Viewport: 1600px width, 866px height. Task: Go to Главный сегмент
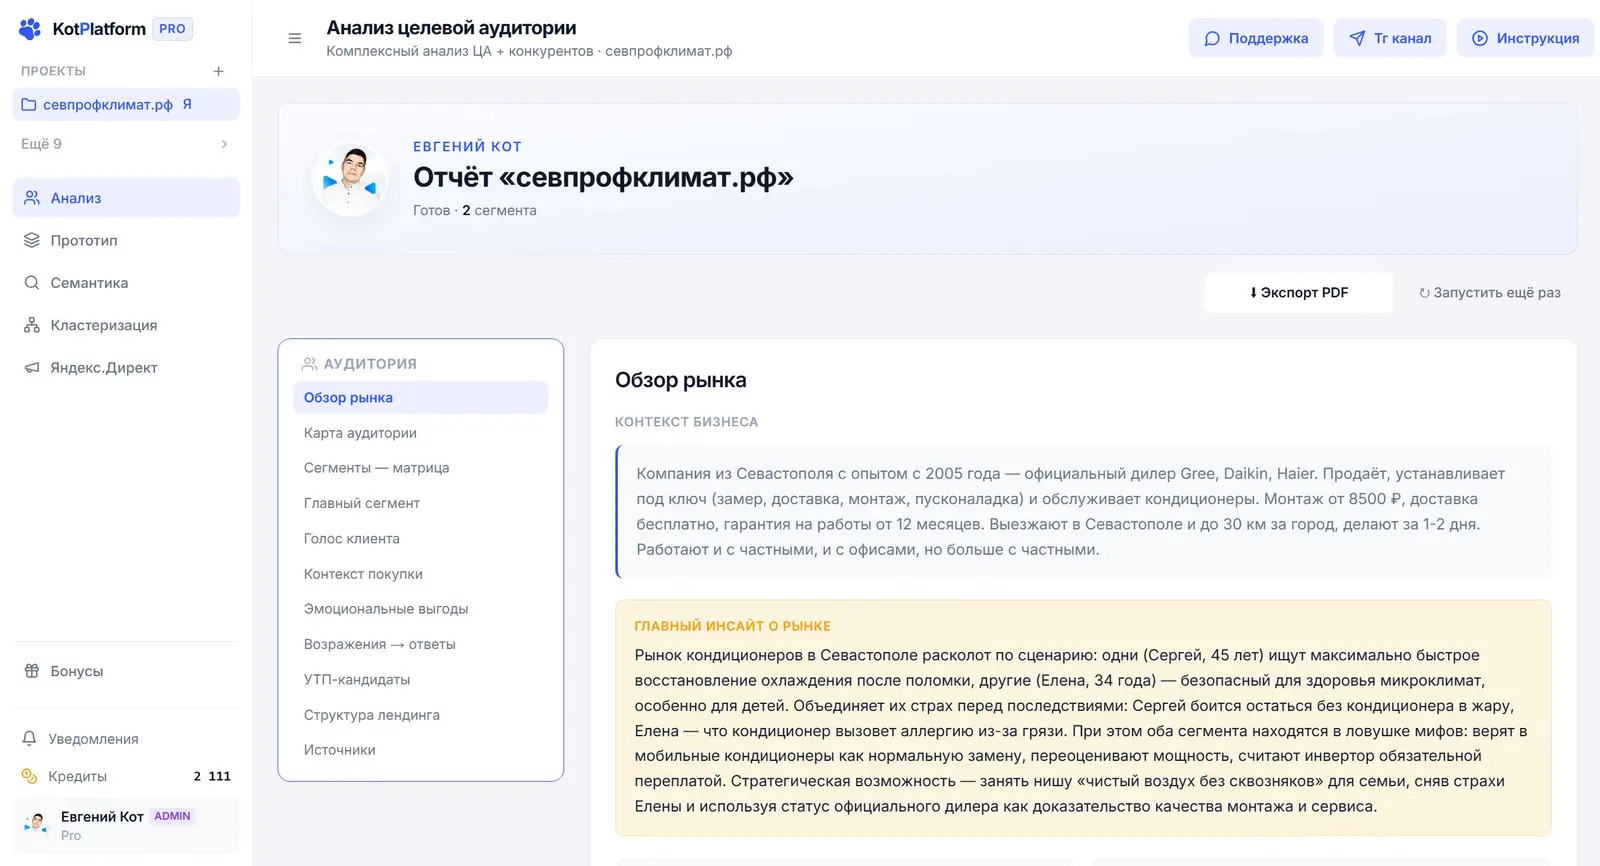pos(420,503)
